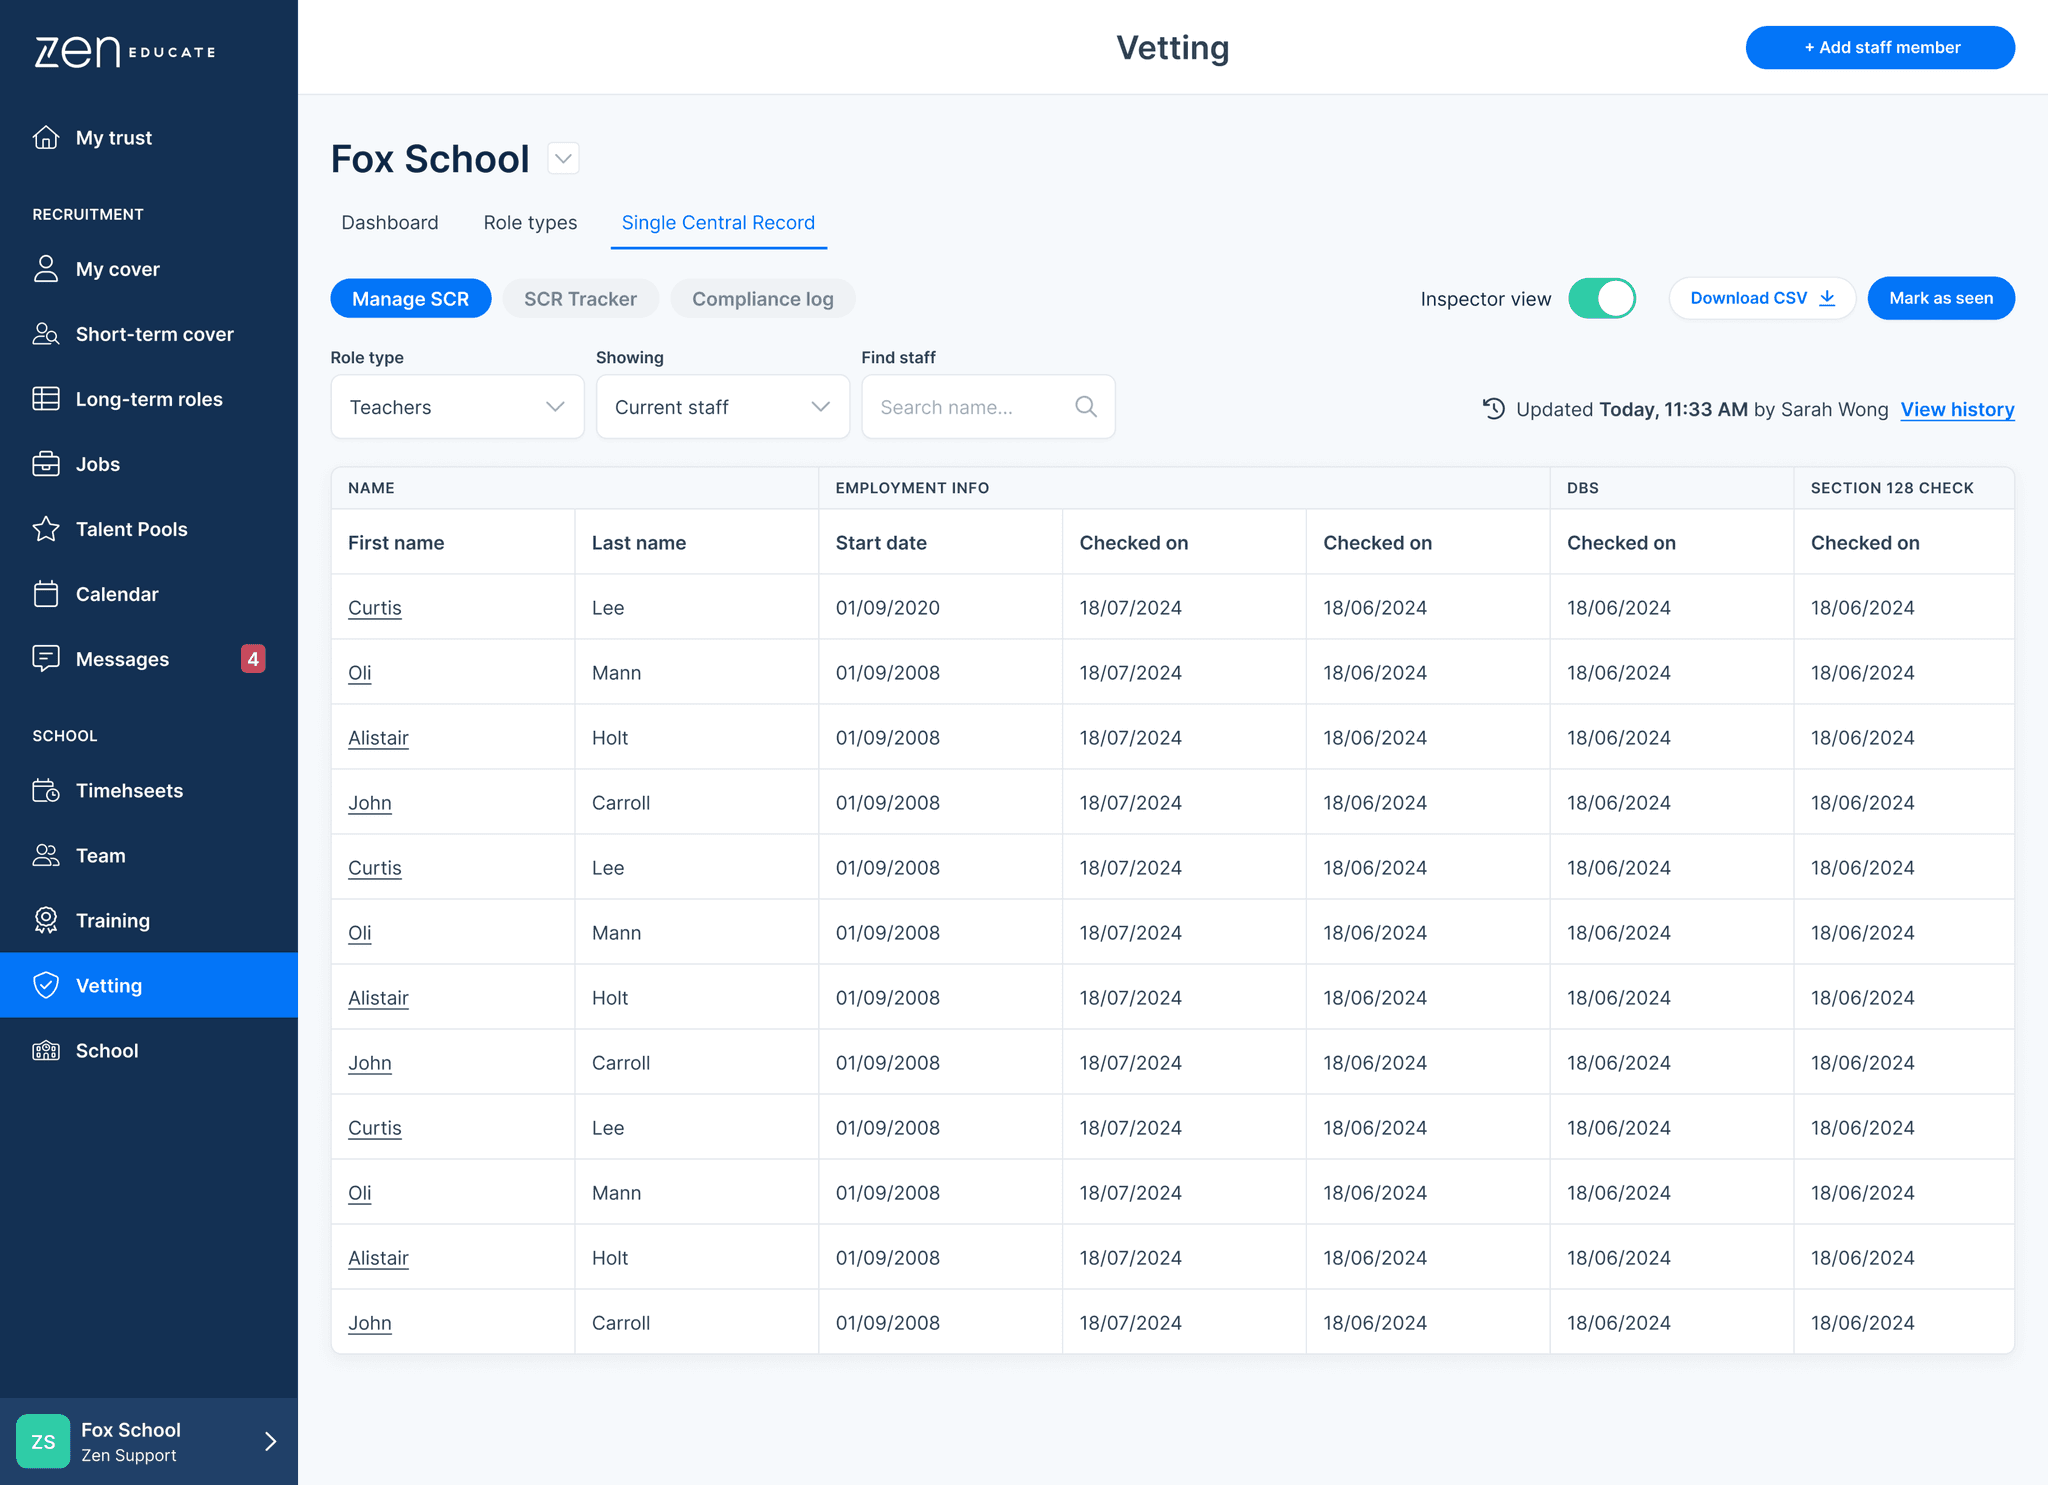Open the Teachers role type dropdown
This screenshot has width=2048, height=1485.
[457, 407]
